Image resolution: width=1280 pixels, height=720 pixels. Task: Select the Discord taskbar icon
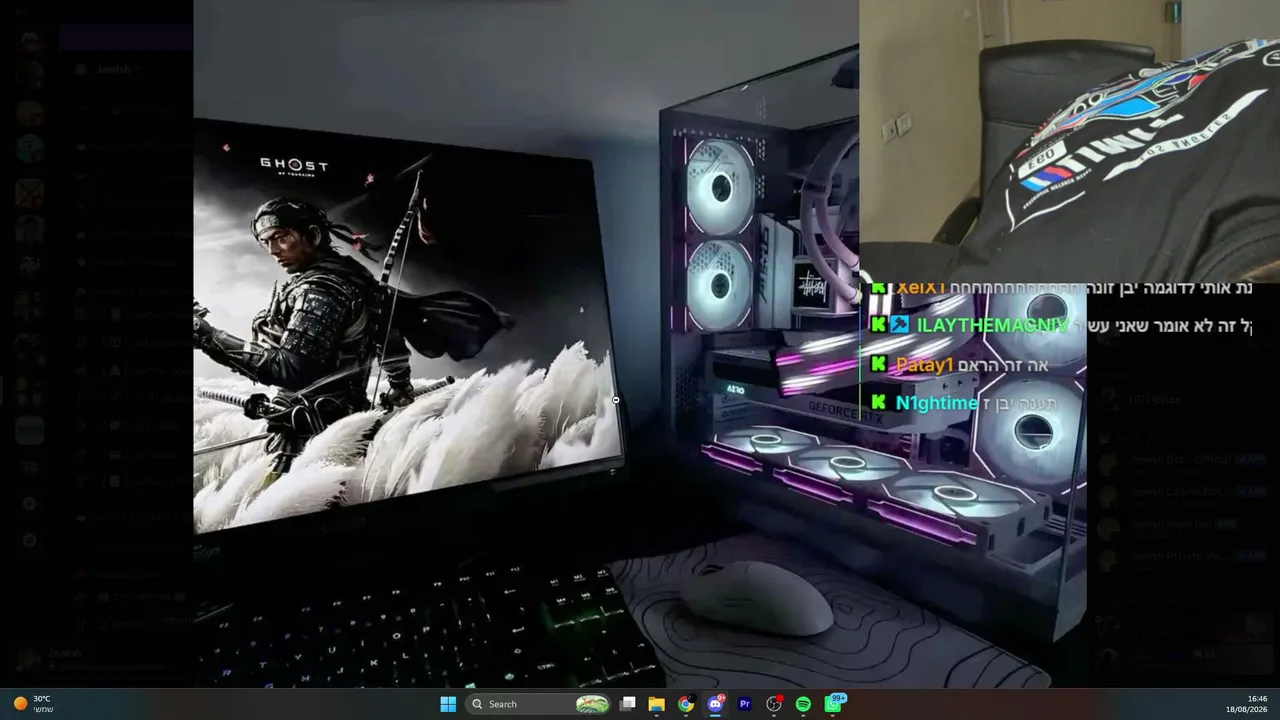coord(715,704)
